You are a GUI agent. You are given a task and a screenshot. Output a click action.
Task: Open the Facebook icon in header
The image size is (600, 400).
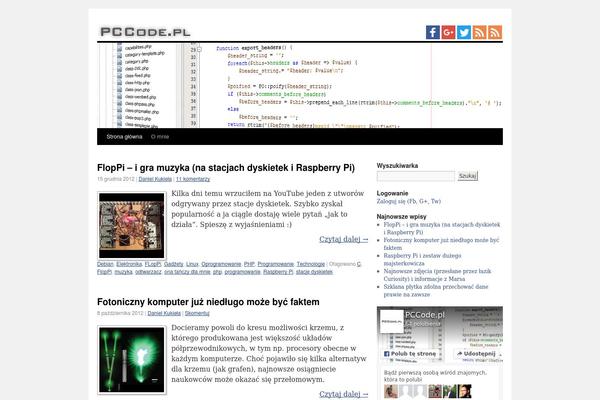[x=433, y=33]
